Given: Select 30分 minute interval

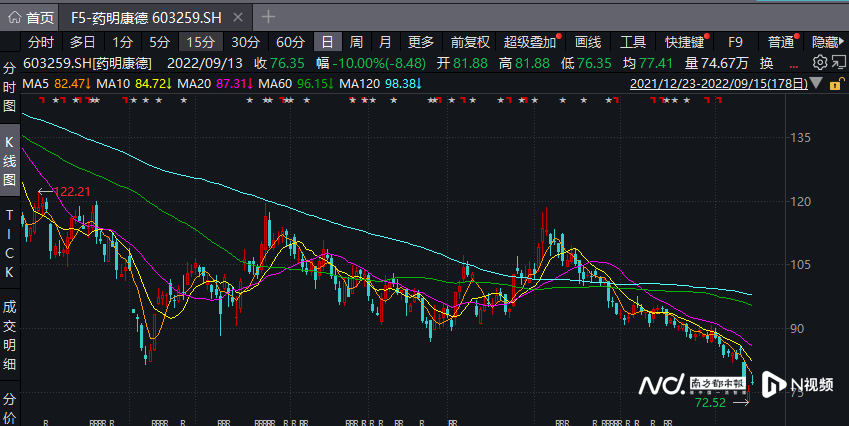Looking at the screenshot, I should coord(245,42).
